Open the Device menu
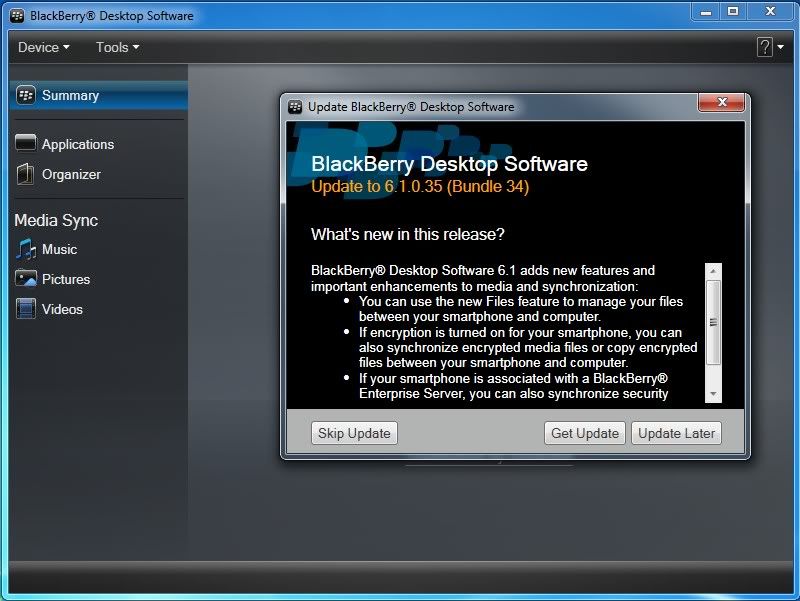This screenshot has width=800, height=601. [43, 47]
